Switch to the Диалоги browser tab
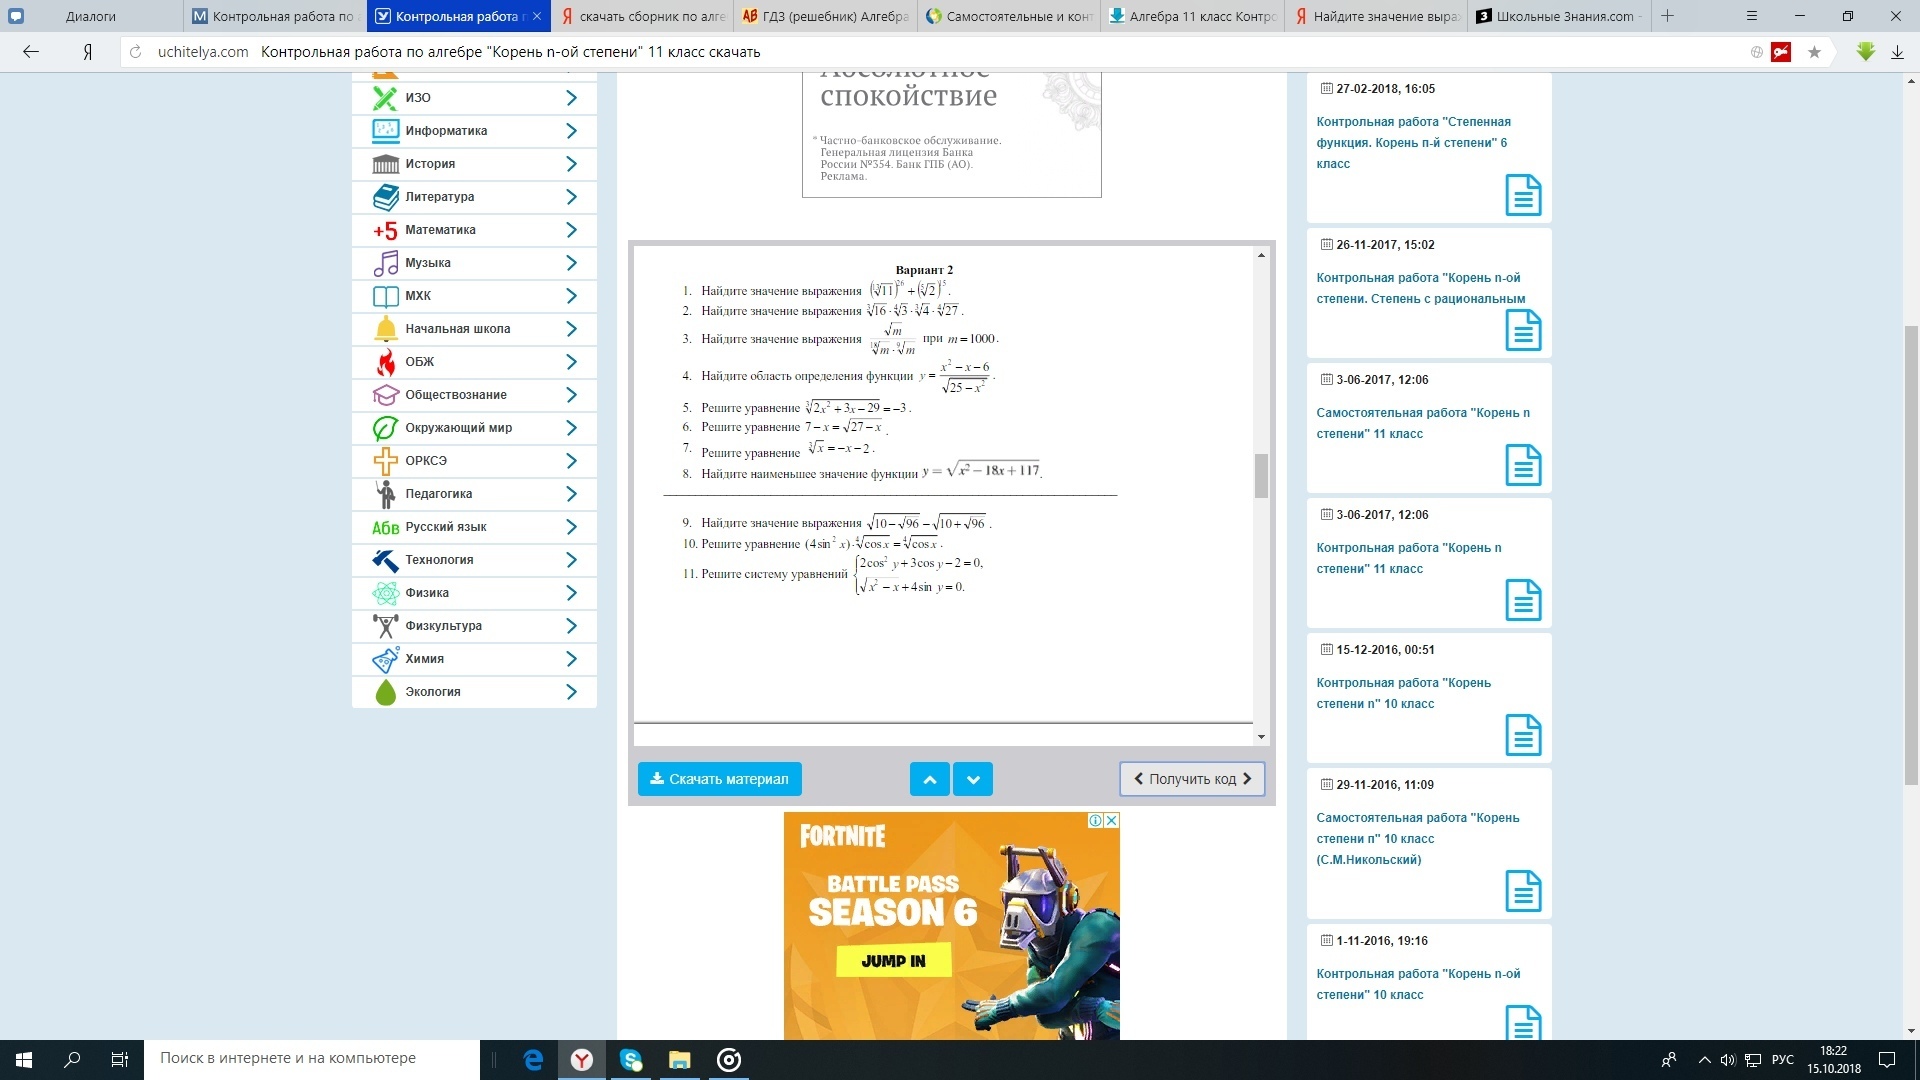The width and height of the screenshot is (1920, 1080). 90,16
